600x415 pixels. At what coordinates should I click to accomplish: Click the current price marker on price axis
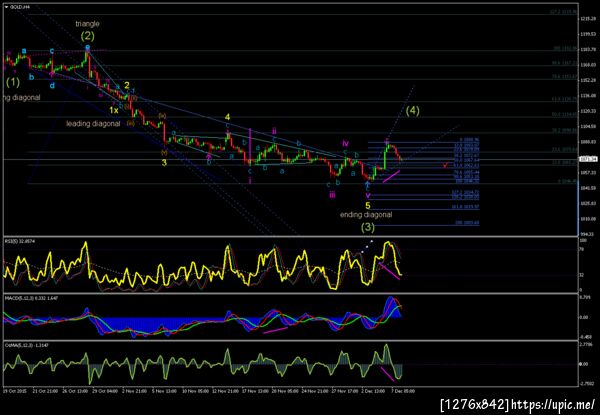[588, 159]
